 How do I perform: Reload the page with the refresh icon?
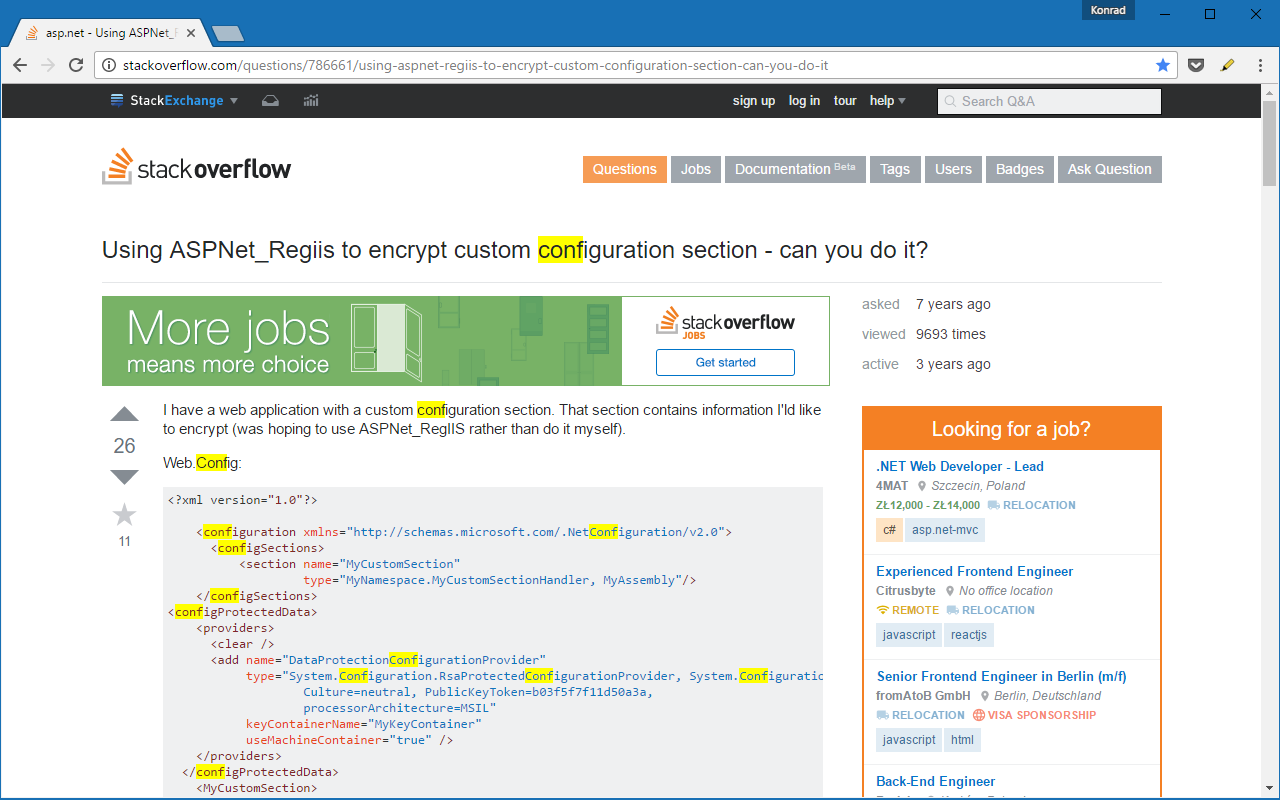76,65
